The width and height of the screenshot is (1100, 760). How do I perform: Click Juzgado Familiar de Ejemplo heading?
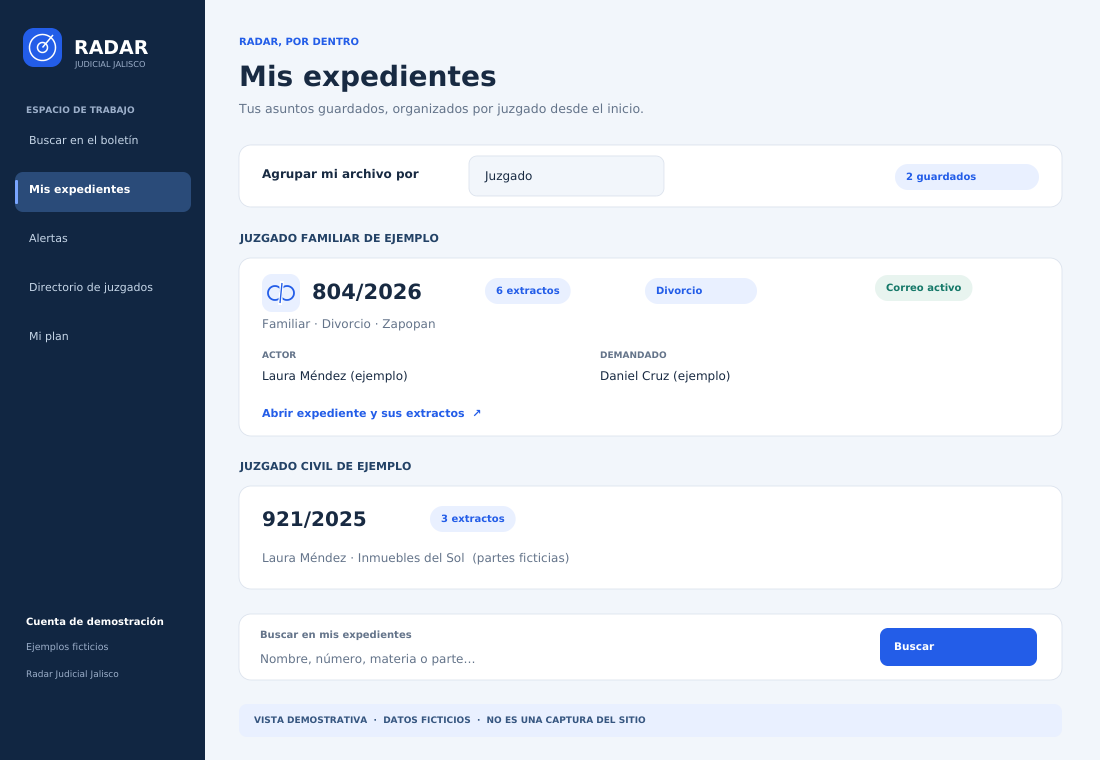coord(339,239)
